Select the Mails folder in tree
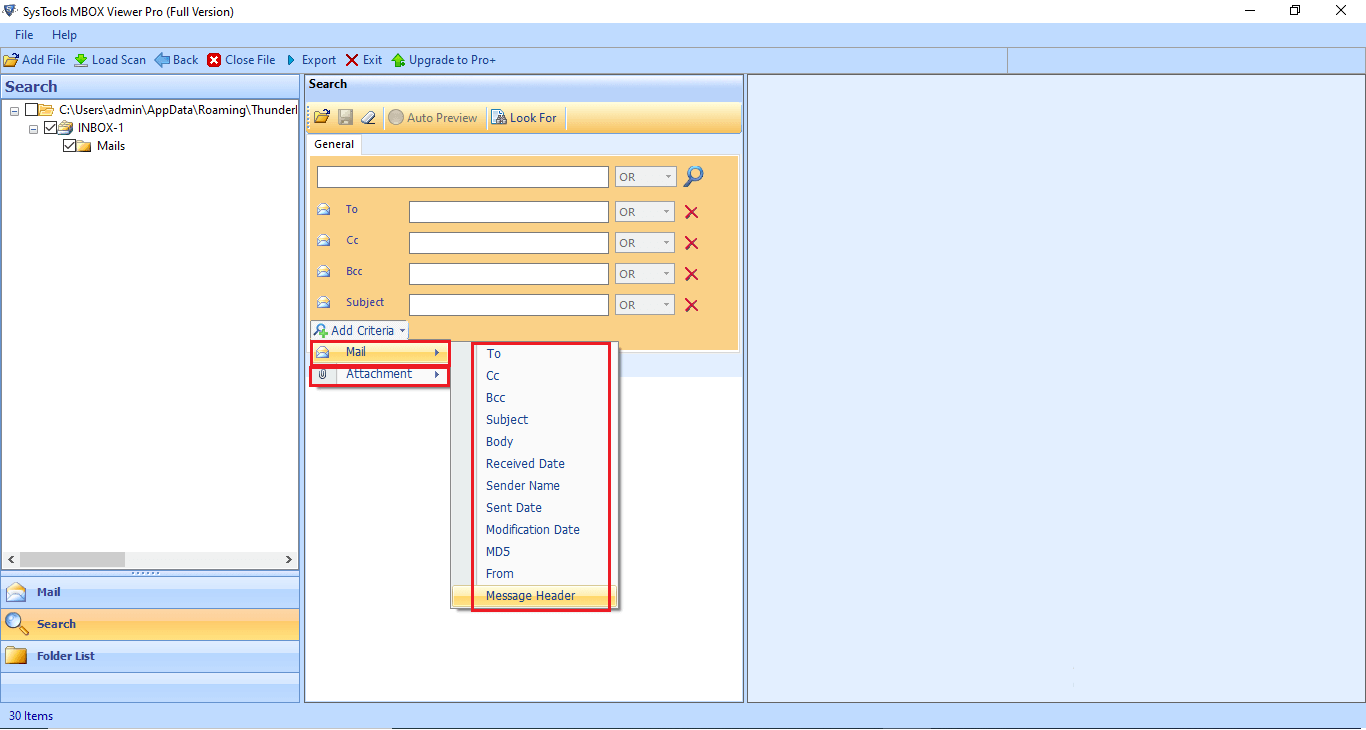 pyautogui.click(x=111, y=146)
